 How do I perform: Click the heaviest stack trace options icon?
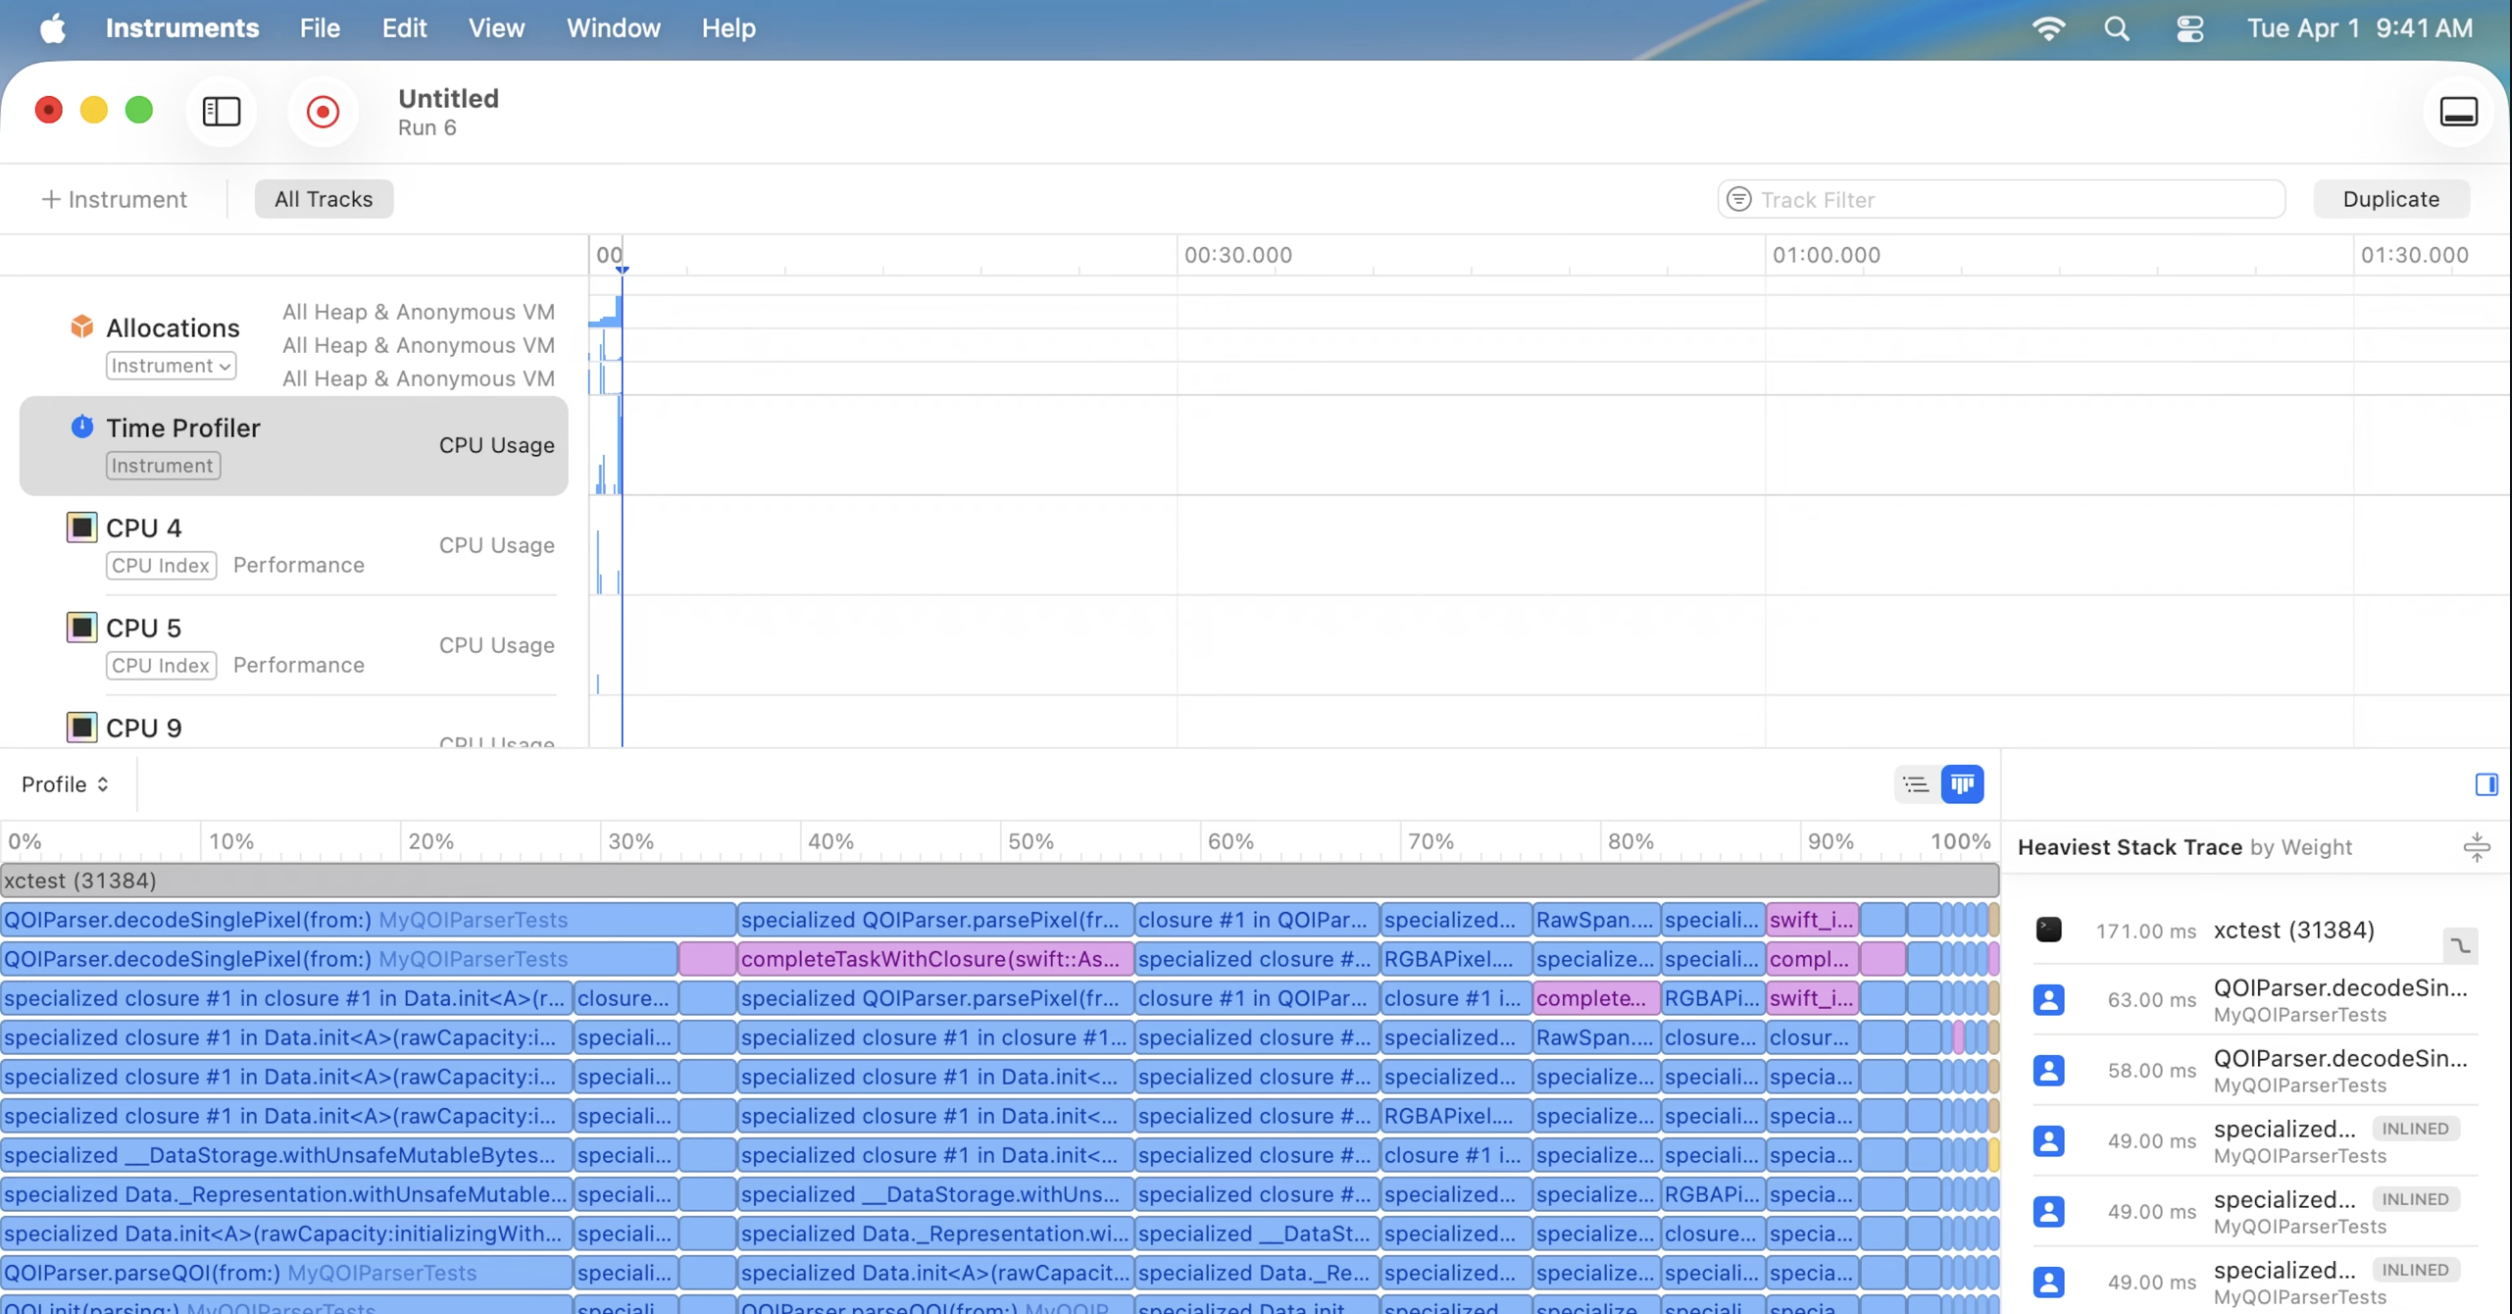[x=2476, y=847]
